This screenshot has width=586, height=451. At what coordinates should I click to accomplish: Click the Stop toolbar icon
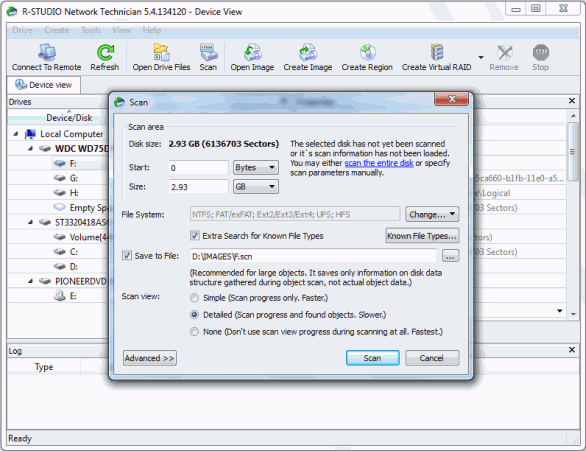point(540,52)
